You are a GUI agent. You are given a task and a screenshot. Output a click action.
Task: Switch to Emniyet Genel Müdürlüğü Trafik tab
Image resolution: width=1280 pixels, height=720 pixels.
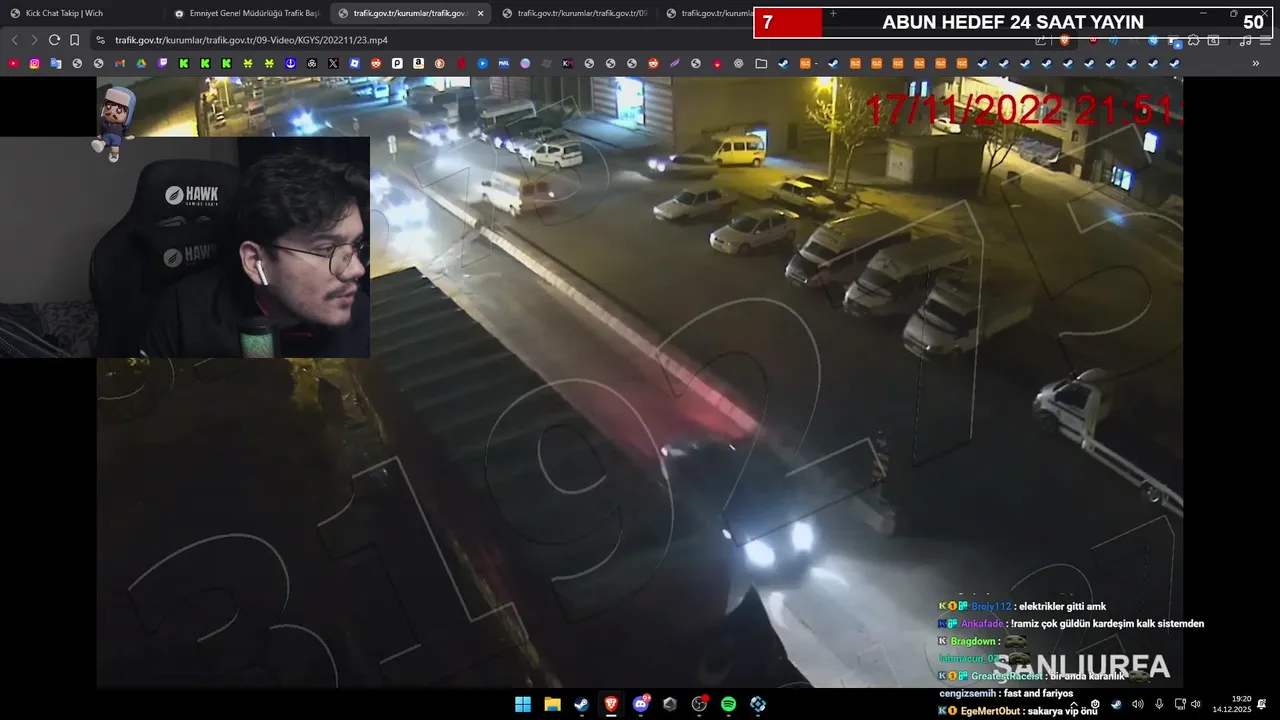point(245,13)
